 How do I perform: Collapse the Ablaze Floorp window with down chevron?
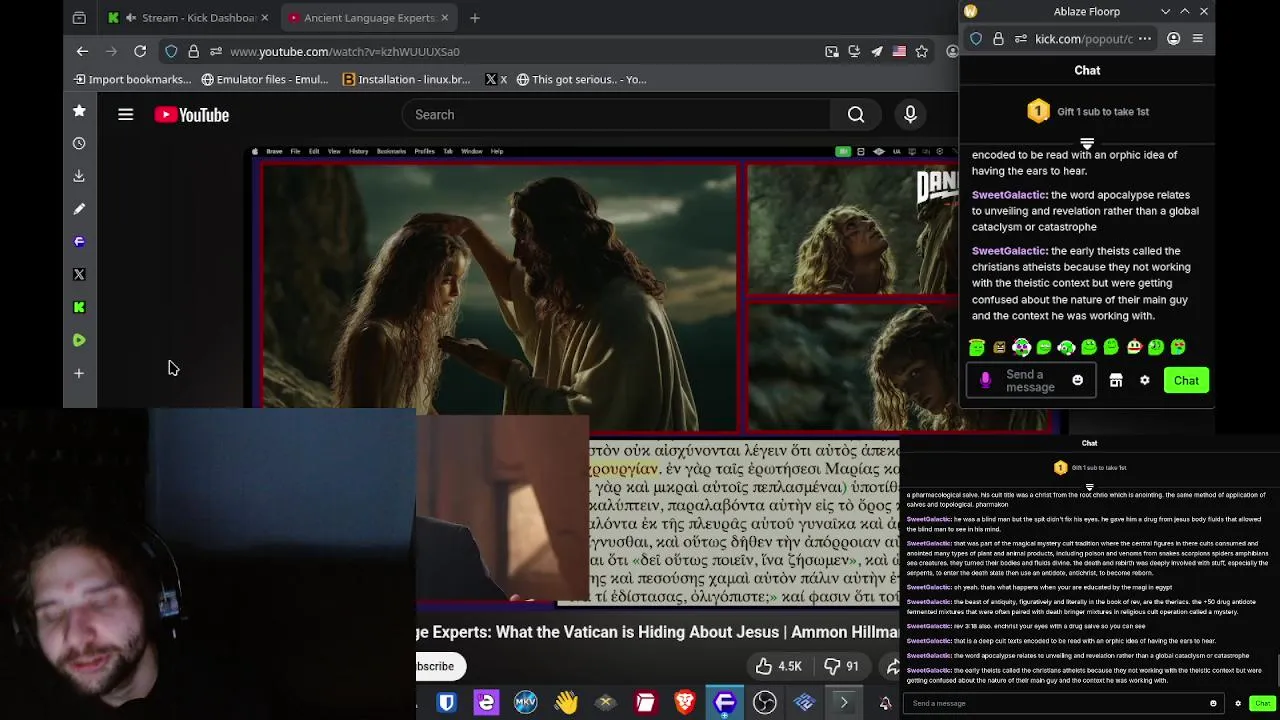[1165, 11]
